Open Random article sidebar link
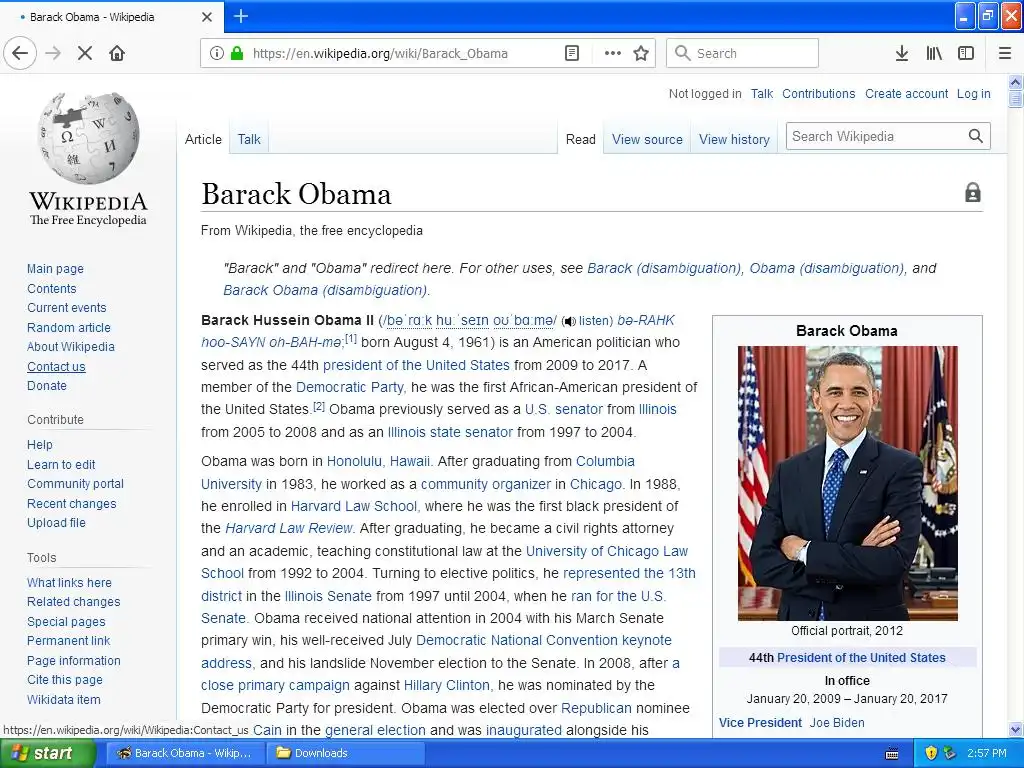 (x=69, y=327)
